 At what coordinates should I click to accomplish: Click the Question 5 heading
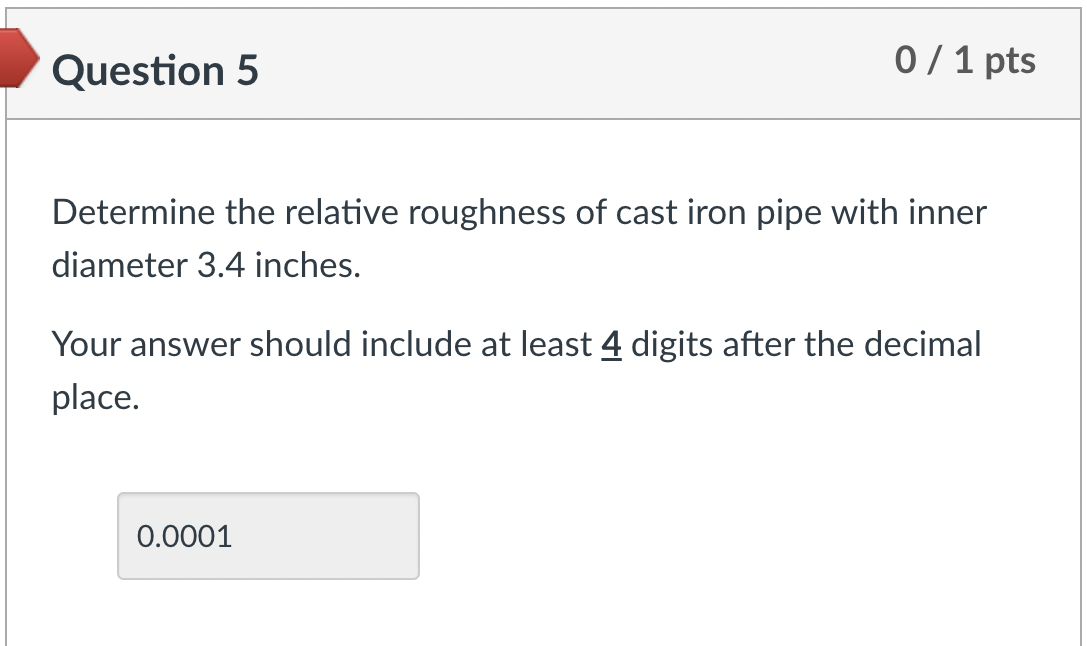154,70
